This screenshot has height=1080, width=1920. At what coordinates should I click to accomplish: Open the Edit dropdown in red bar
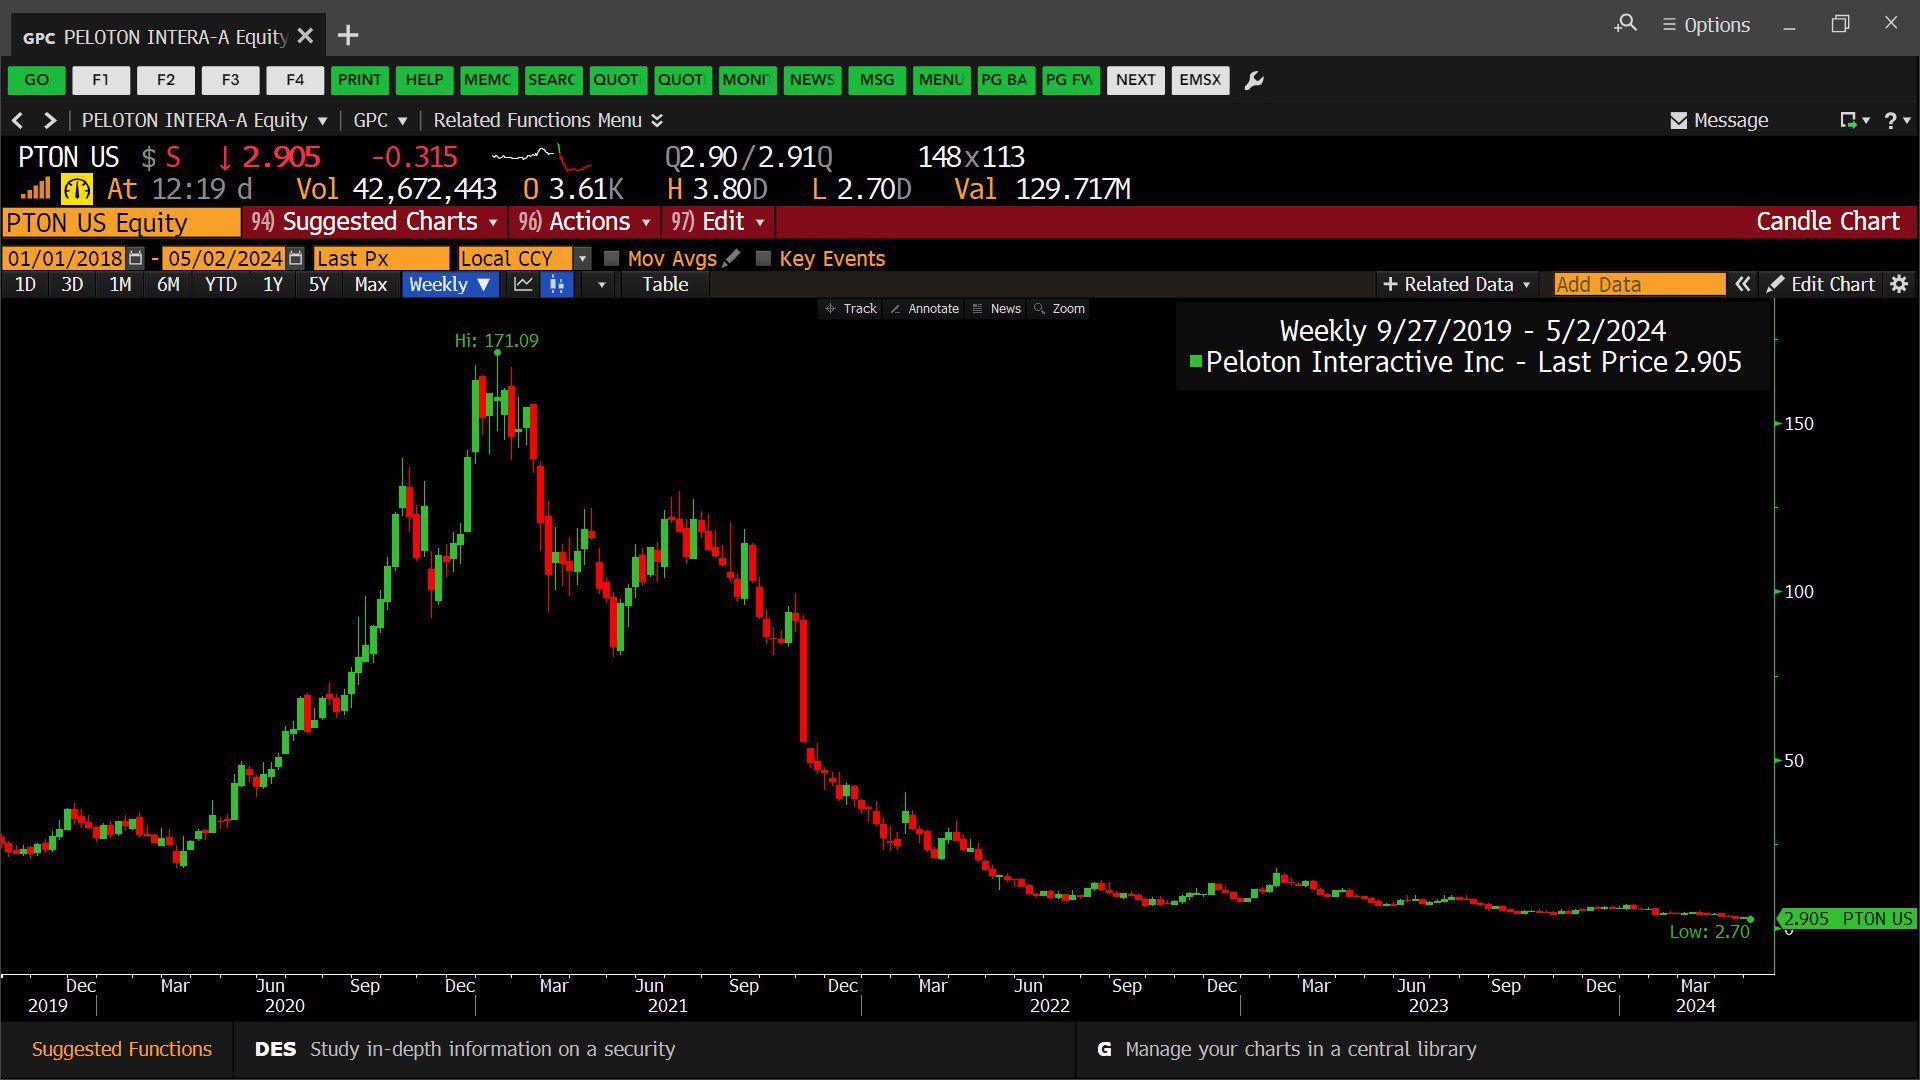[718, 222]
